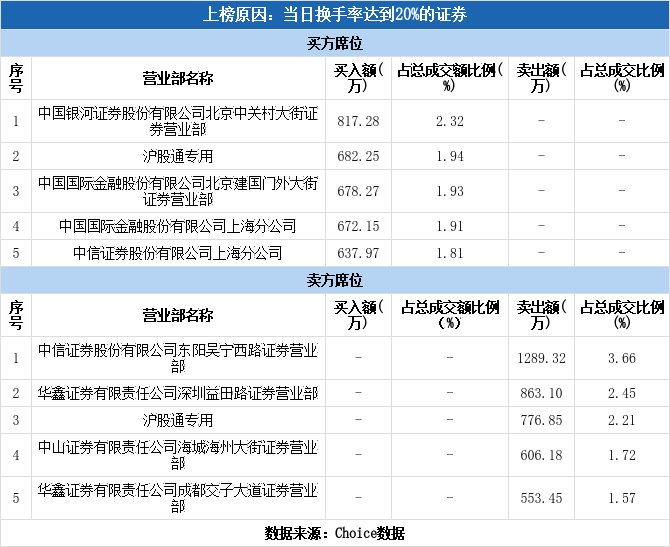
Task: Click percentage value 2.45
Action: tap(622, 393)
